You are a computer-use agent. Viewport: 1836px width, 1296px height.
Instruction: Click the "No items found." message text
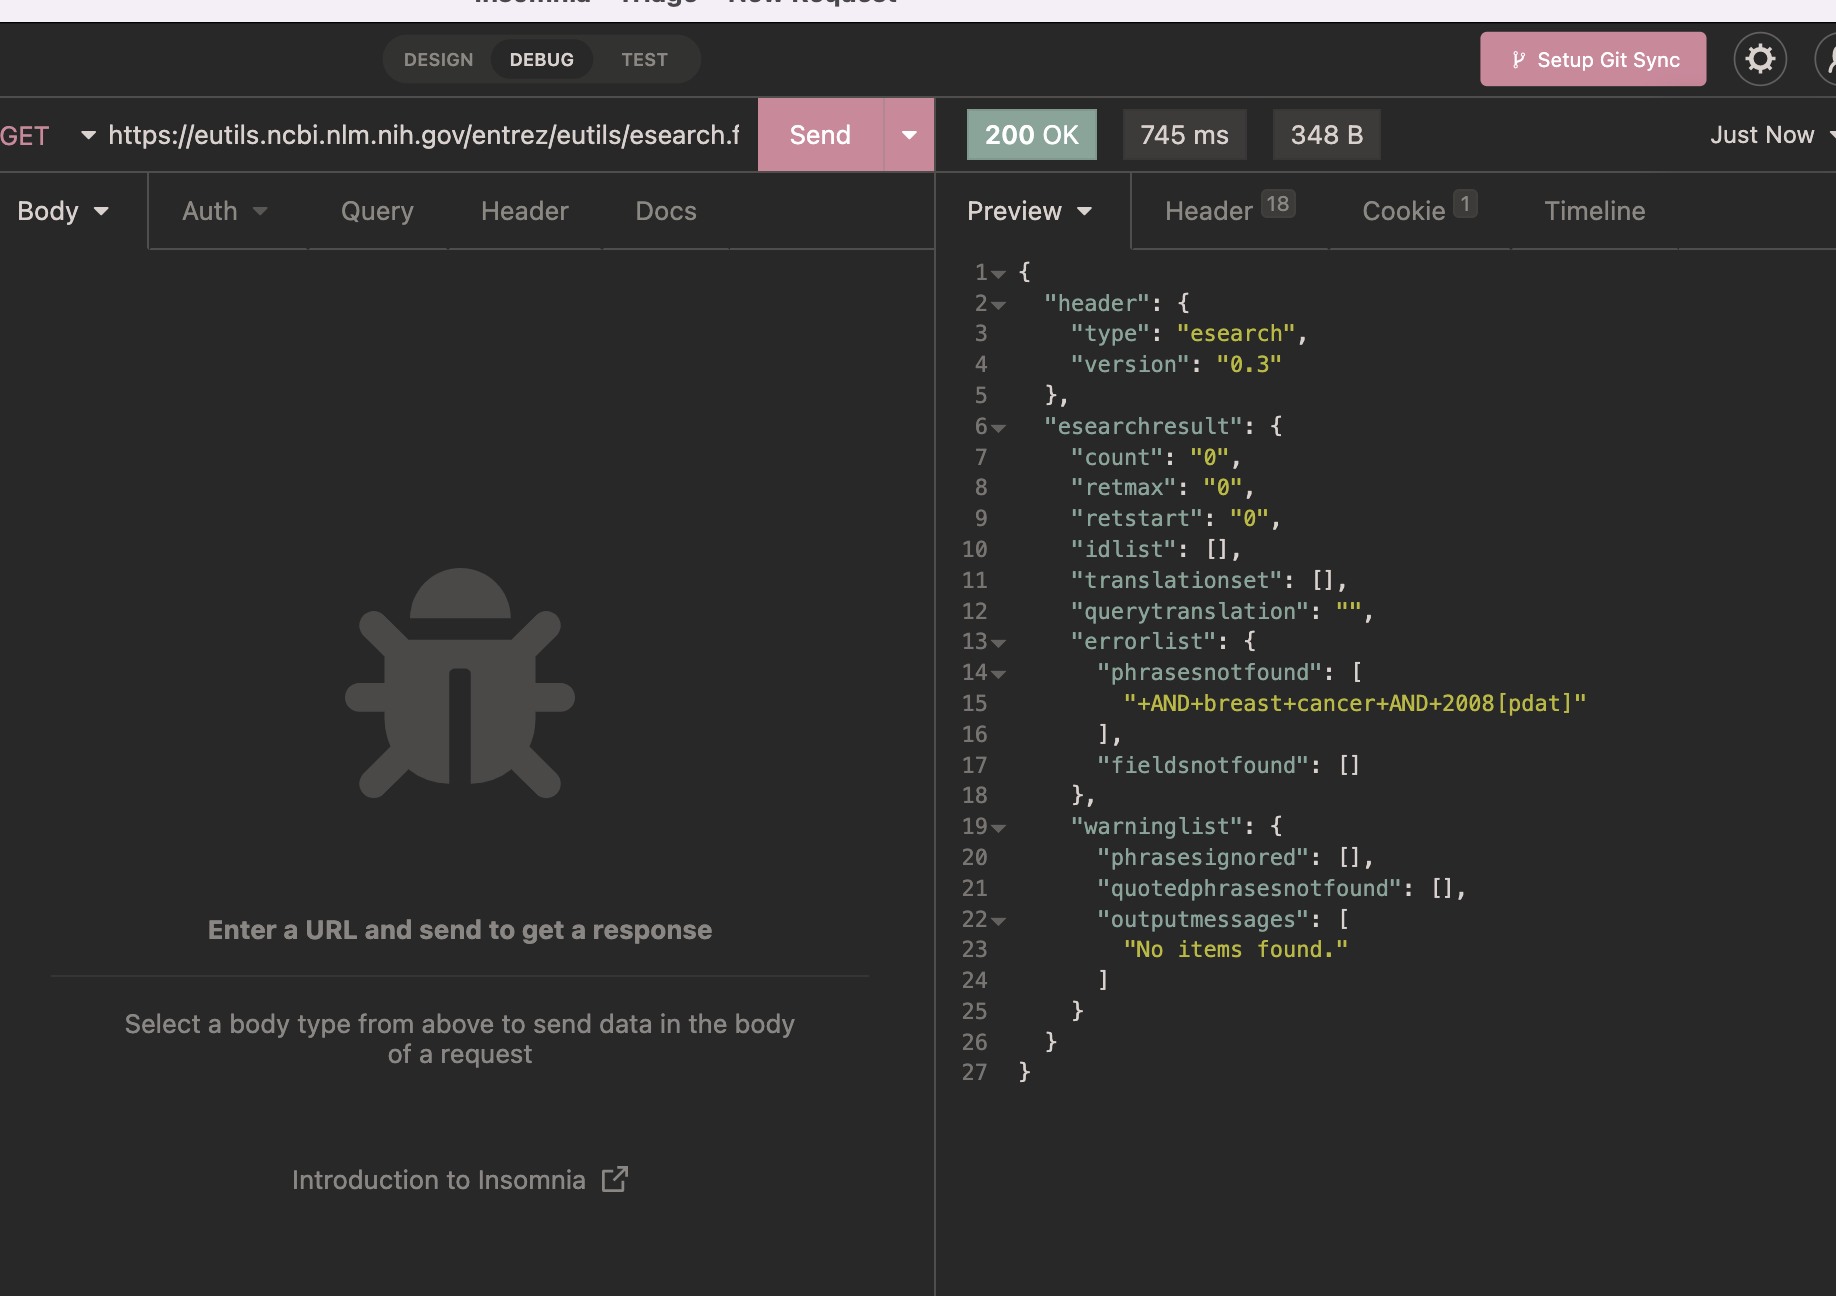1235,950
